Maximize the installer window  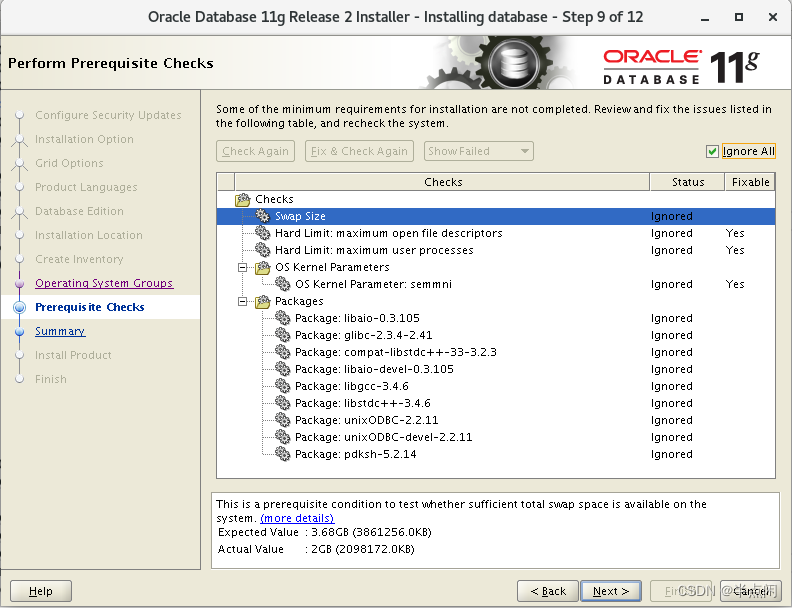point(738,17)
